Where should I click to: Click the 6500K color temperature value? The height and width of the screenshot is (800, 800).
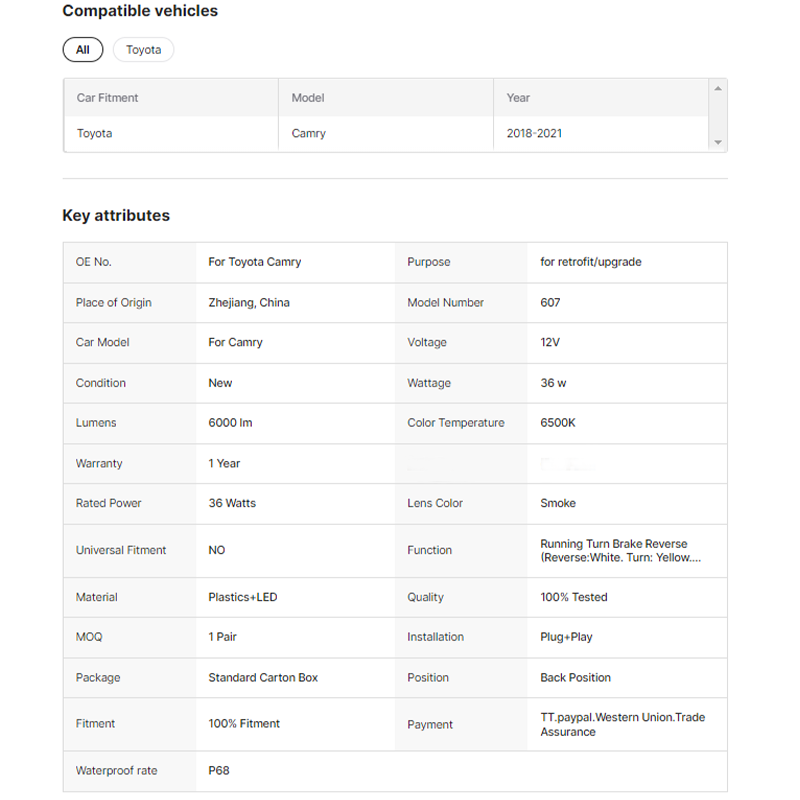558,423
